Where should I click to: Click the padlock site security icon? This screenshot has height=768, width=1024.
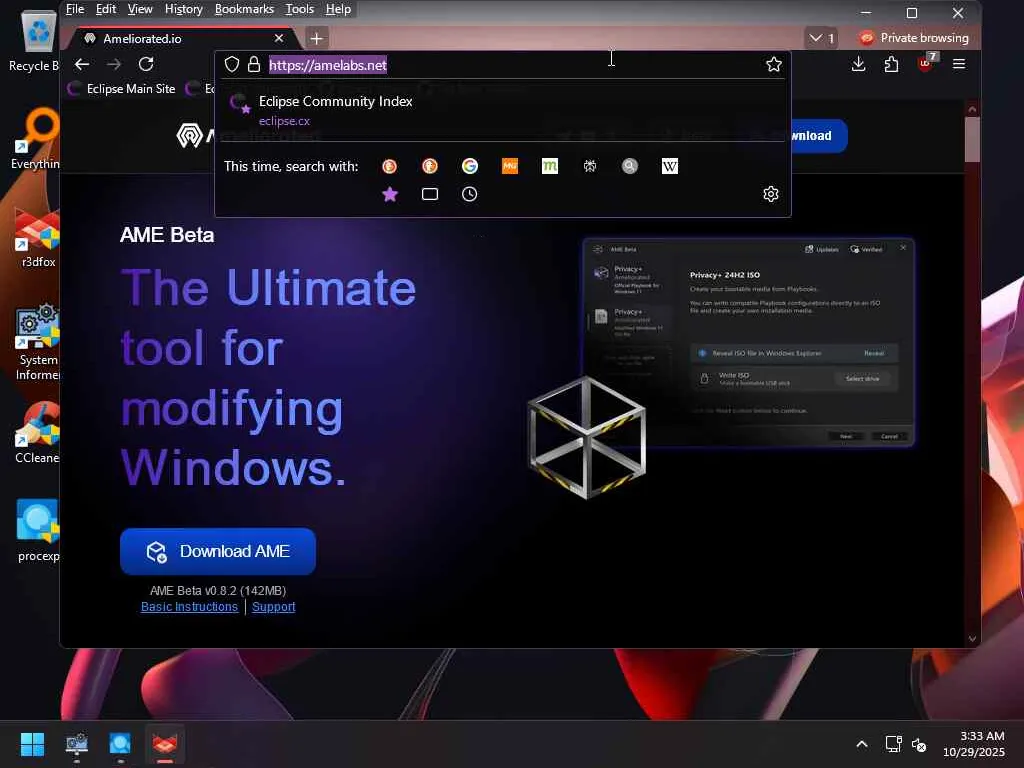point(254,64)
